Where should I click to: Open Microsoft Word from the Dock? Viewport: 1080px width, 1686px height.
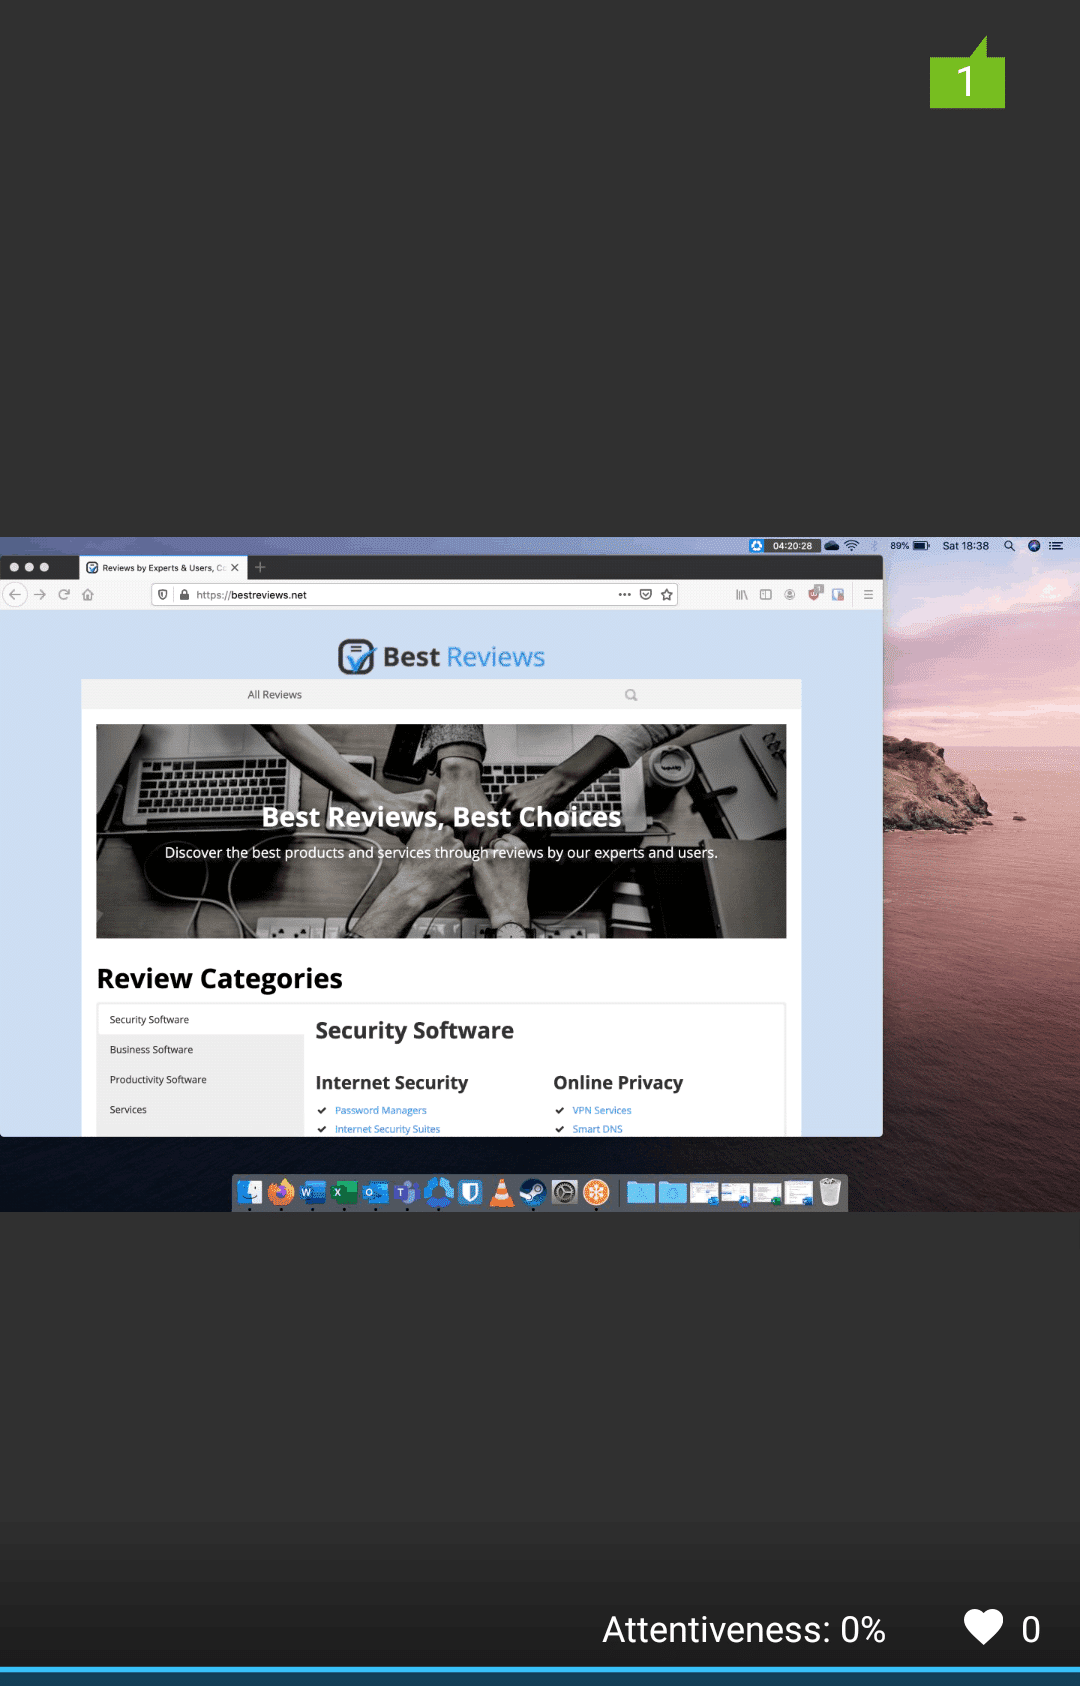pyautogui.click(x=313, y=1192)
